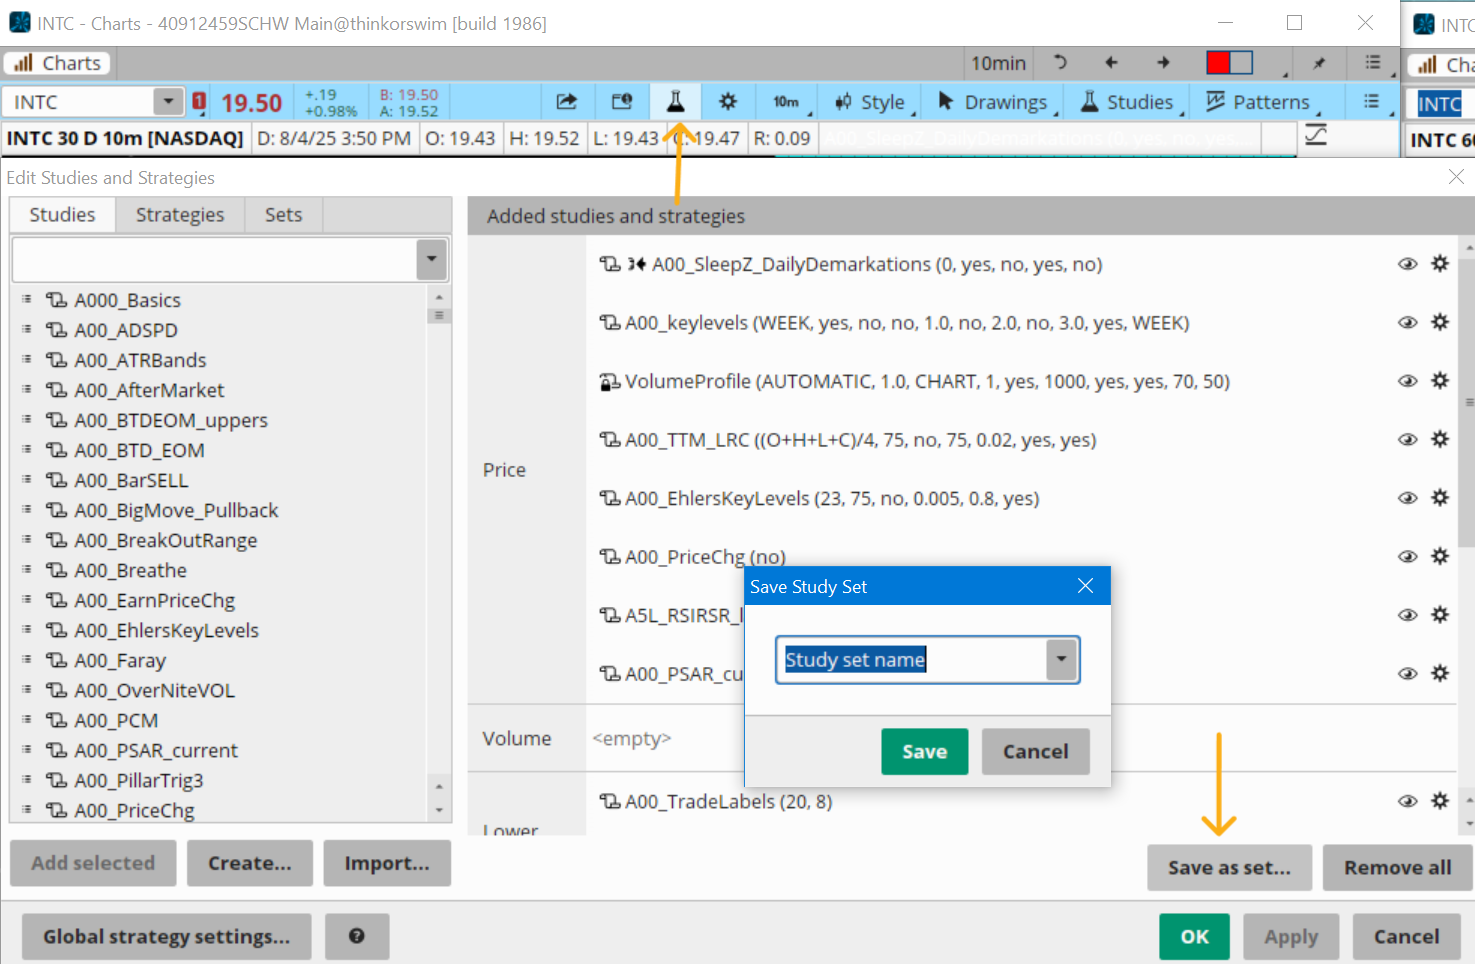
Task: Click the red and blue color swatch
Action: click(x=1229, y=63)
